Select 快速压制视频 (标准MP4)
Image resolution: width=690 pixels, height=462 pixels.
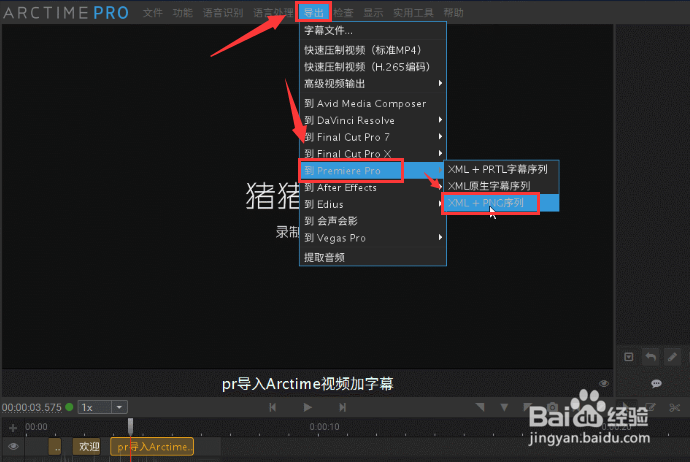click(373, 50)
